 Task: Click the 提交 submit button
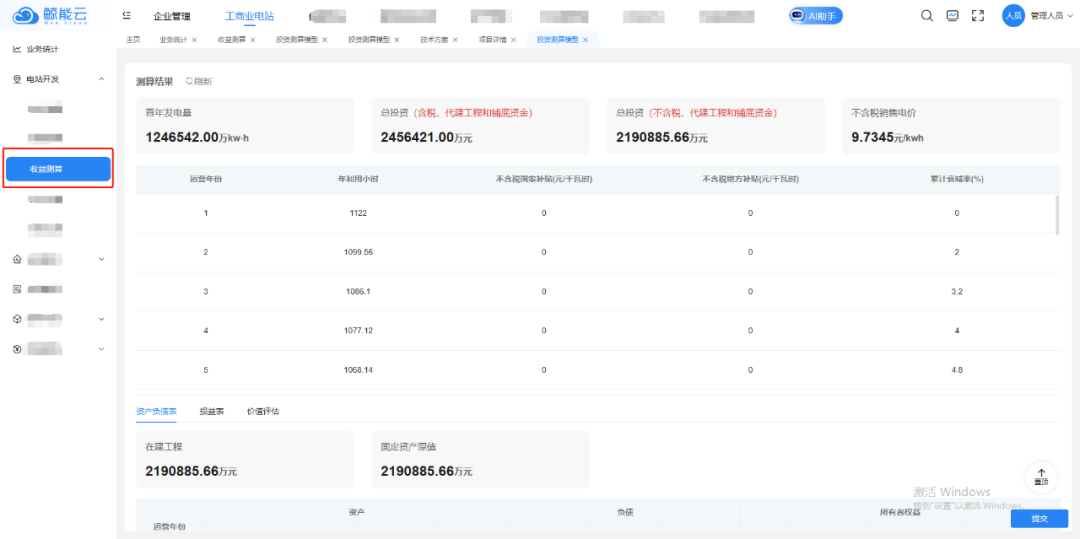click(1039, 518)
